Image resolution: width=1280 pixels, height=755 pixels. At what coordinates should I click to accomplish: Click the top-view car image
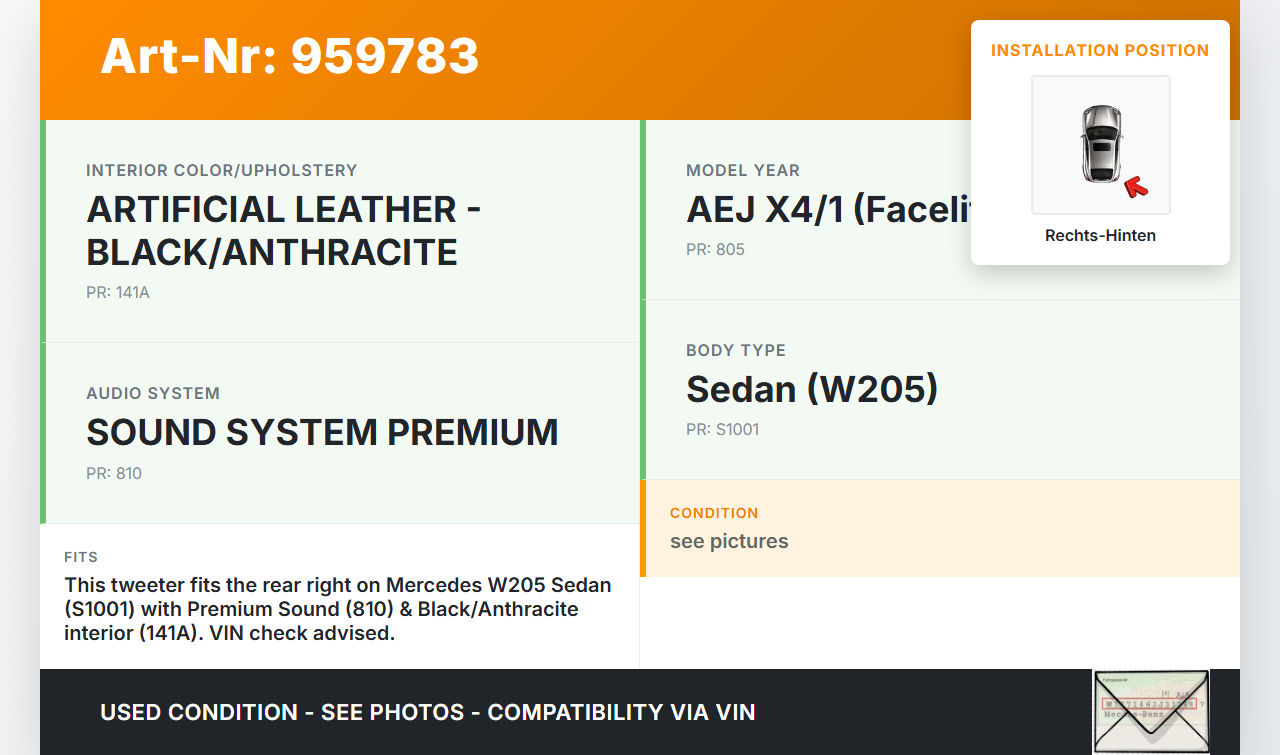click(x=1100, y=143)
